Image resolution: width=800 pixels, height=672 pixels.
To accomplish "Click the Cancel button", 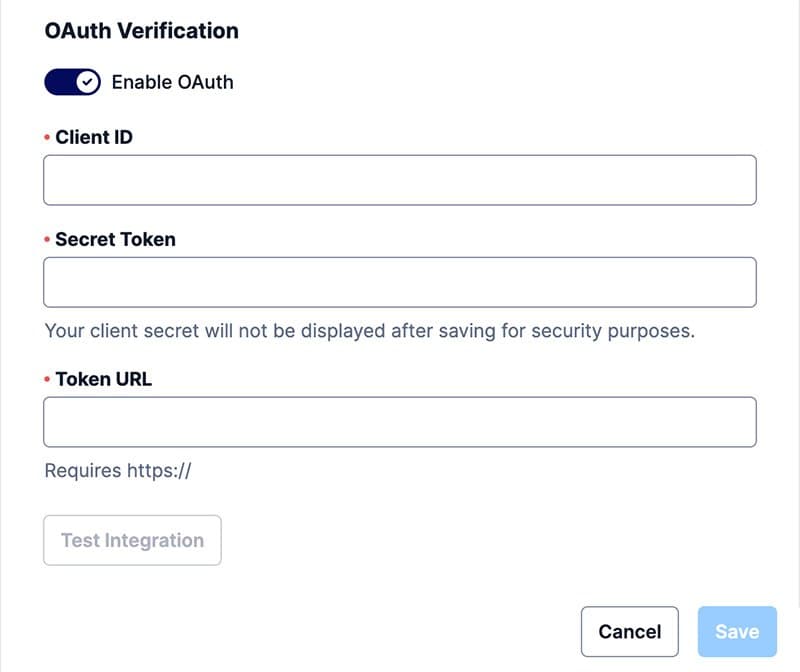I will point(629,631).
